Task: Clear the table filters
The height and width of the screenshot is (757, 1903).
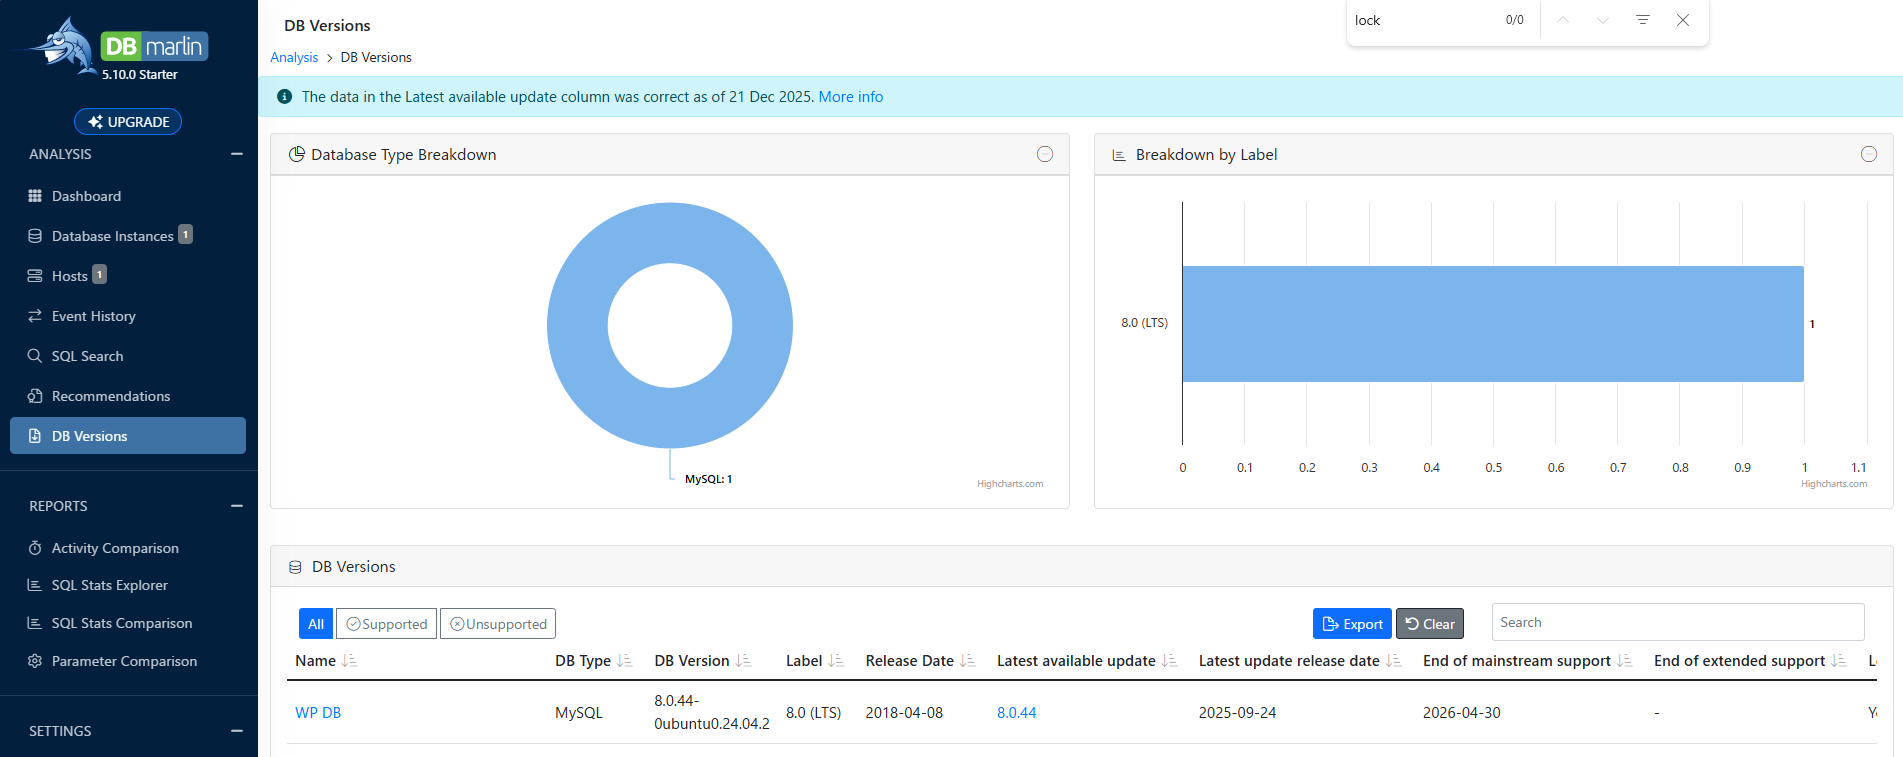Action: 1430,624
